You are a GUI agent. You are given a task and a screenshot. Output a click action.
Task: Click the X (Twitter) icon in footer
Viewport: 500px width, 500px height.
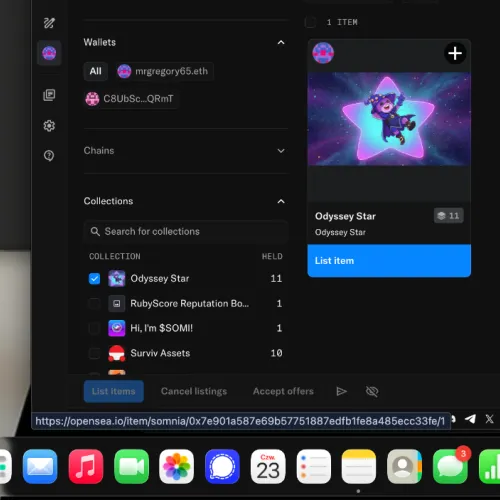click(489, 419)
